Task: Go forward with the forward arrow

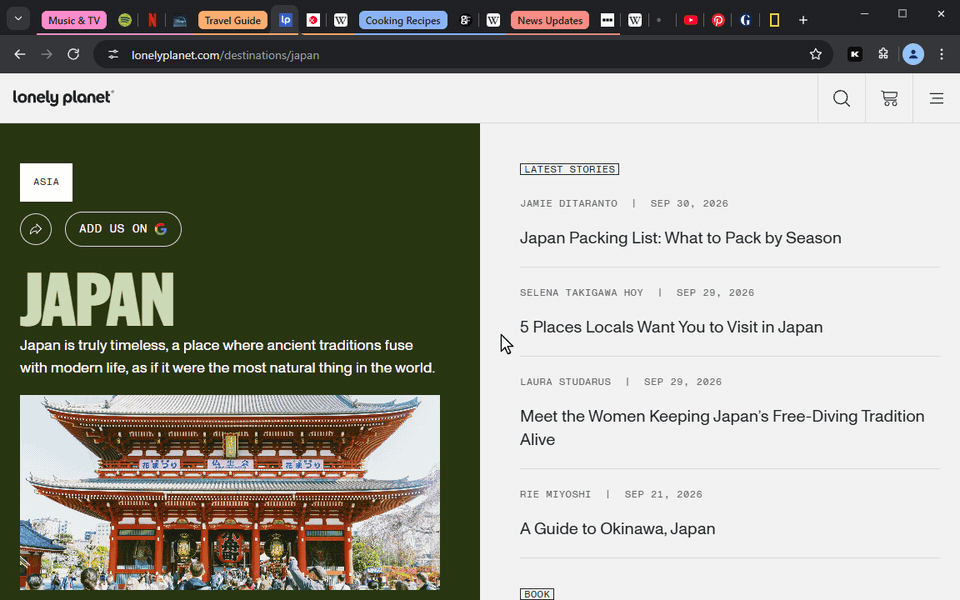Action: tap(47, 54)
